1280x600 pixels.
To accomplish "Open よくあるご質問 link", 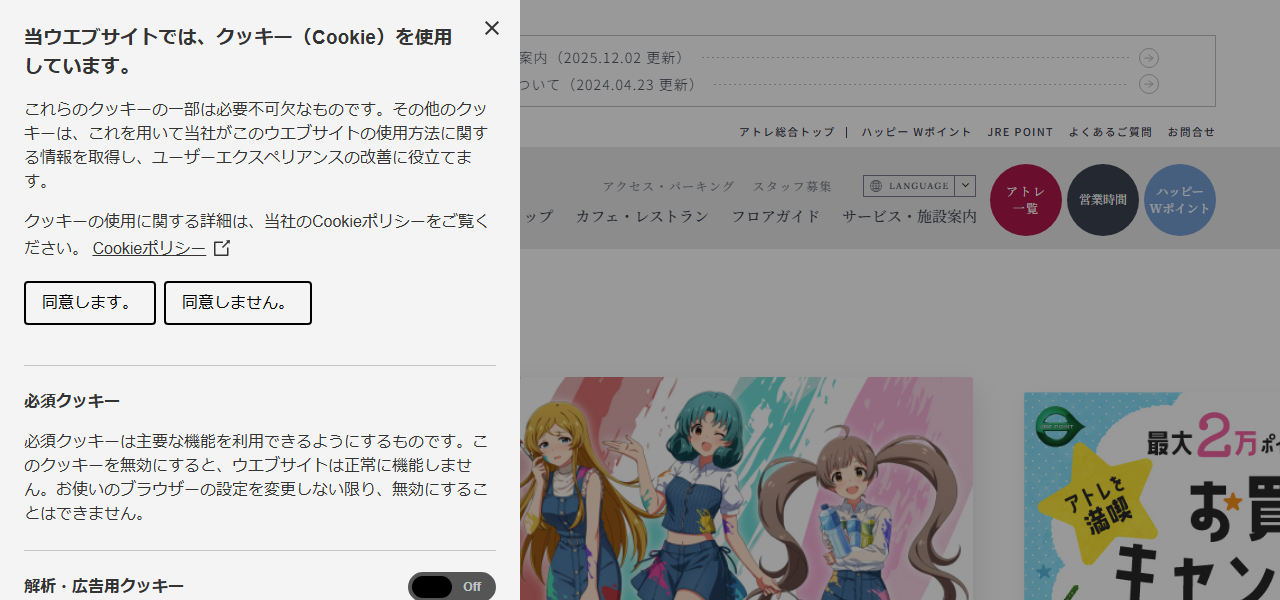I will pos(1110,132).
